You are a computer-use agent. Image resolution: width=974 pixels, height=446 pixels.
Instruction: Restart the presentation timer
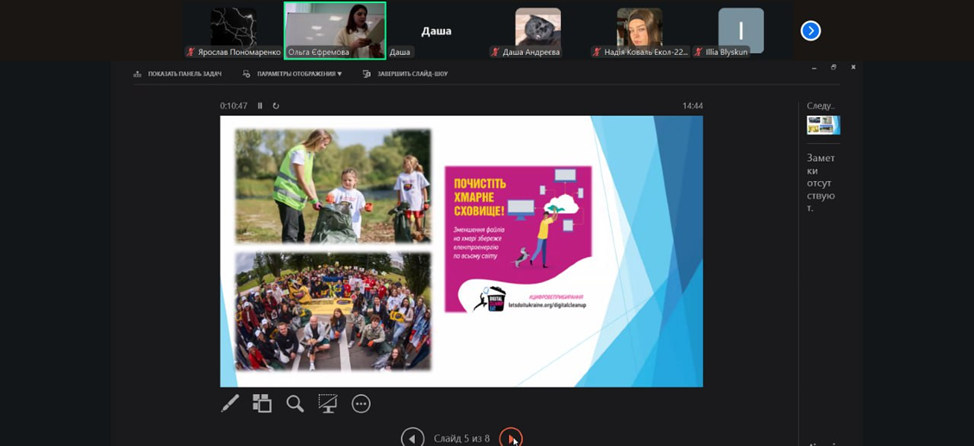click(x=276, y=106)
